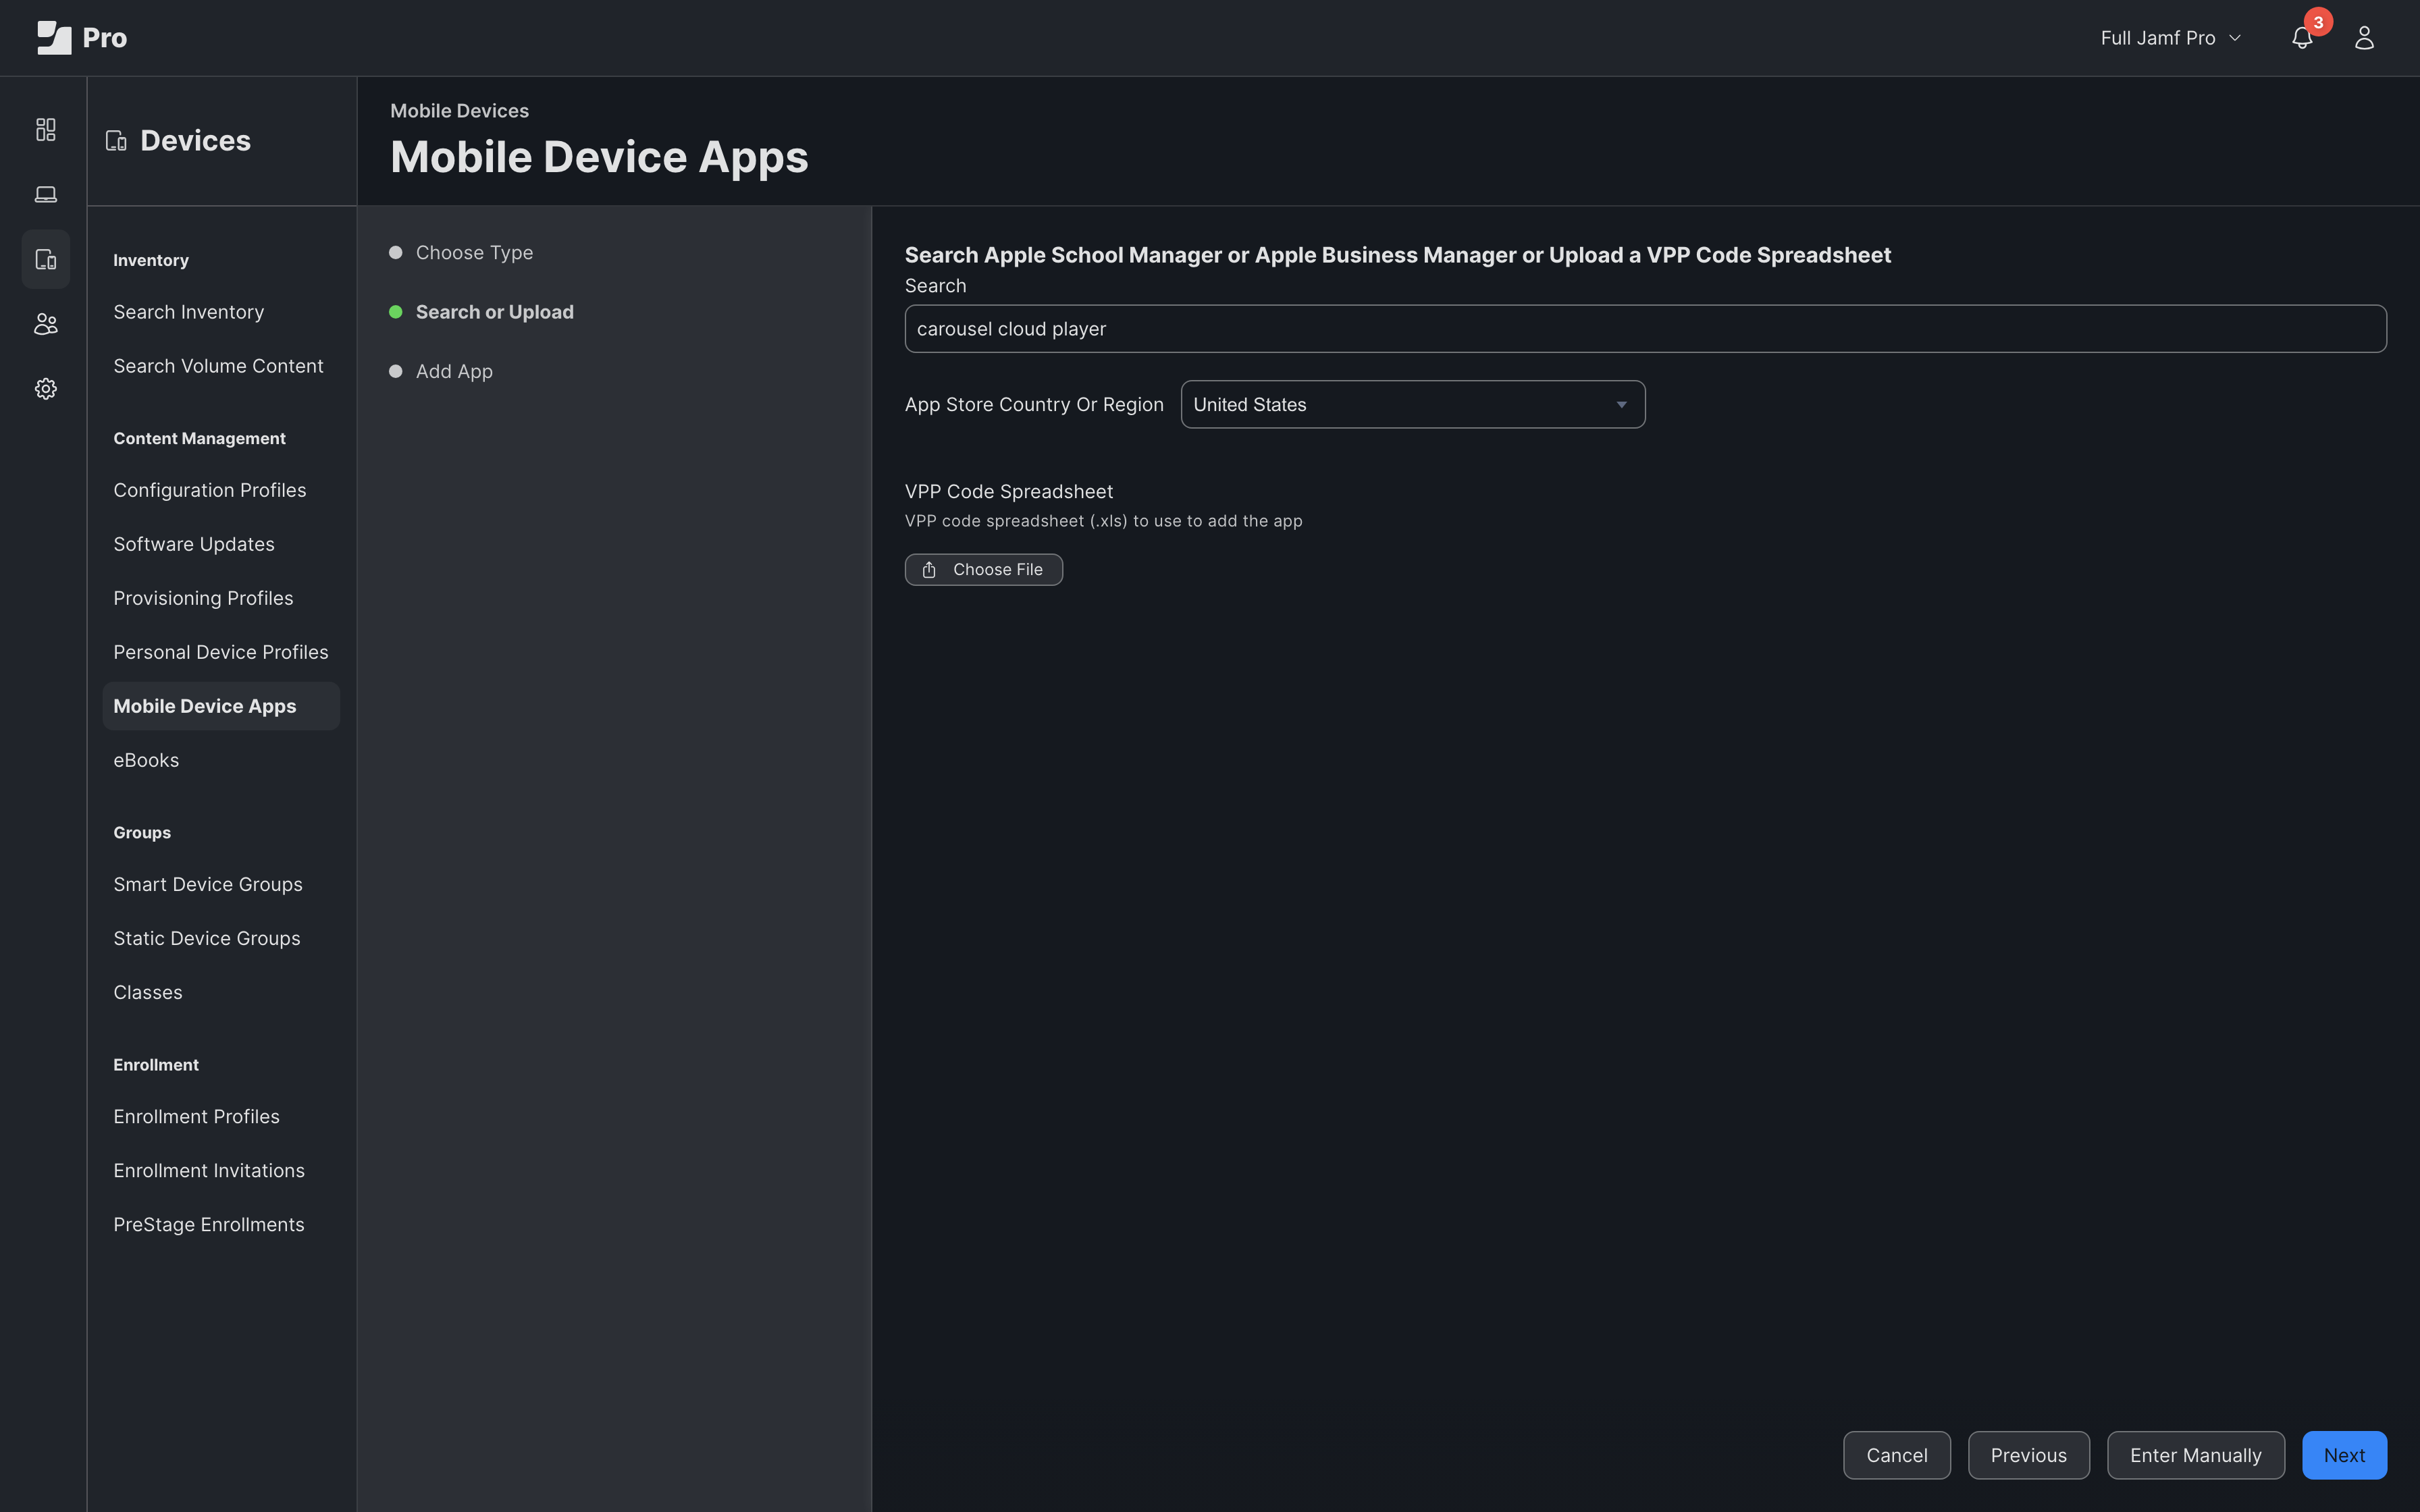Open Software Updates
This screenshot has height=1512, width=2420.
pyautogui.click(x=193, y=544)
